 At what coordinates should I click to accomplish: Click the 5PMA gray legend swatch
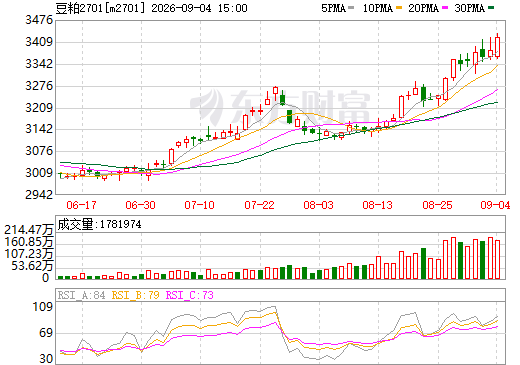pos(351,8)
